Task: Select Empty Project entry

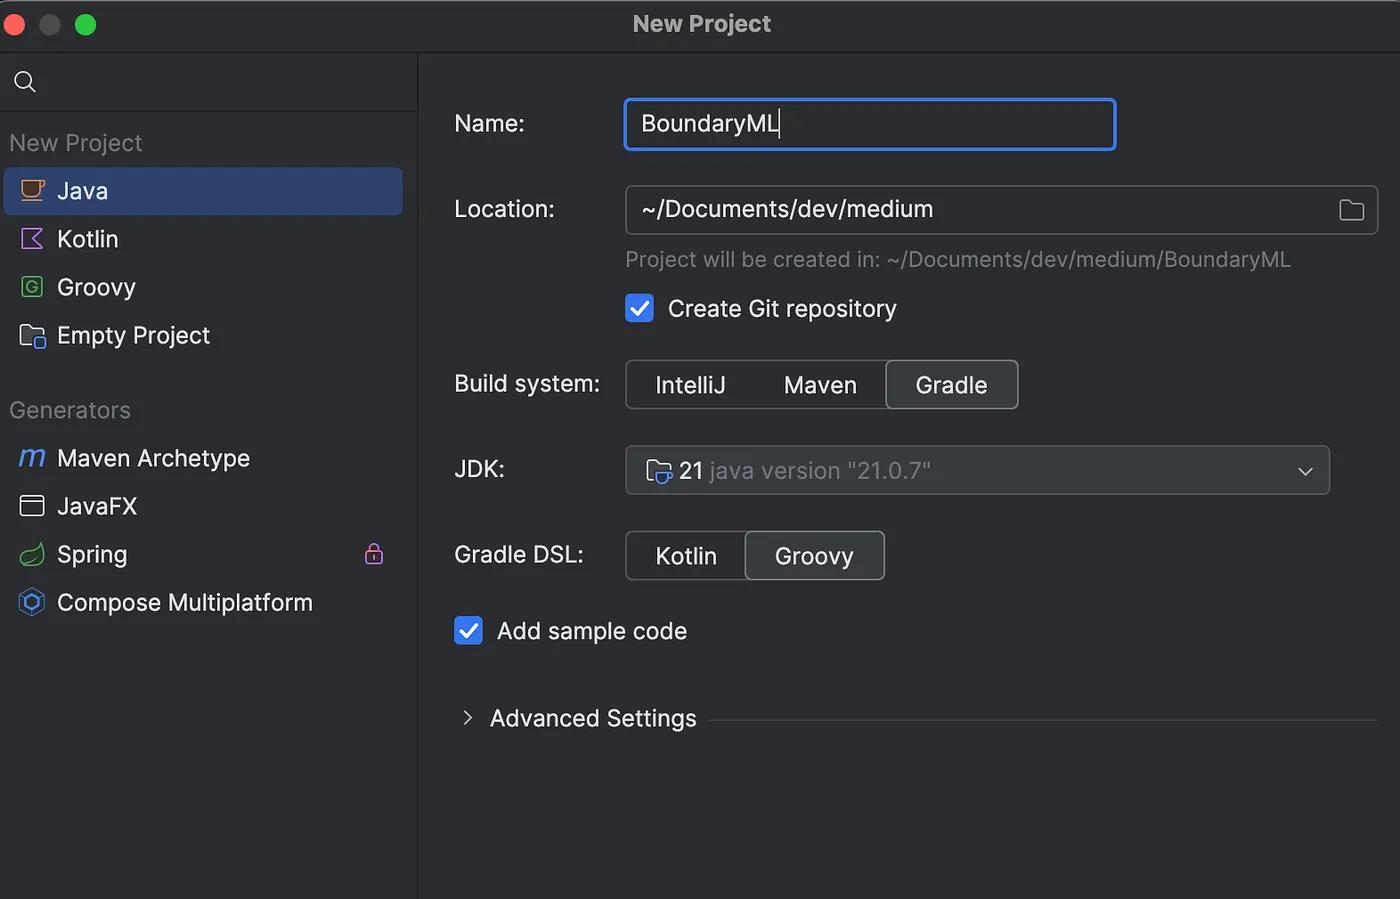Action: pos(203,335)
